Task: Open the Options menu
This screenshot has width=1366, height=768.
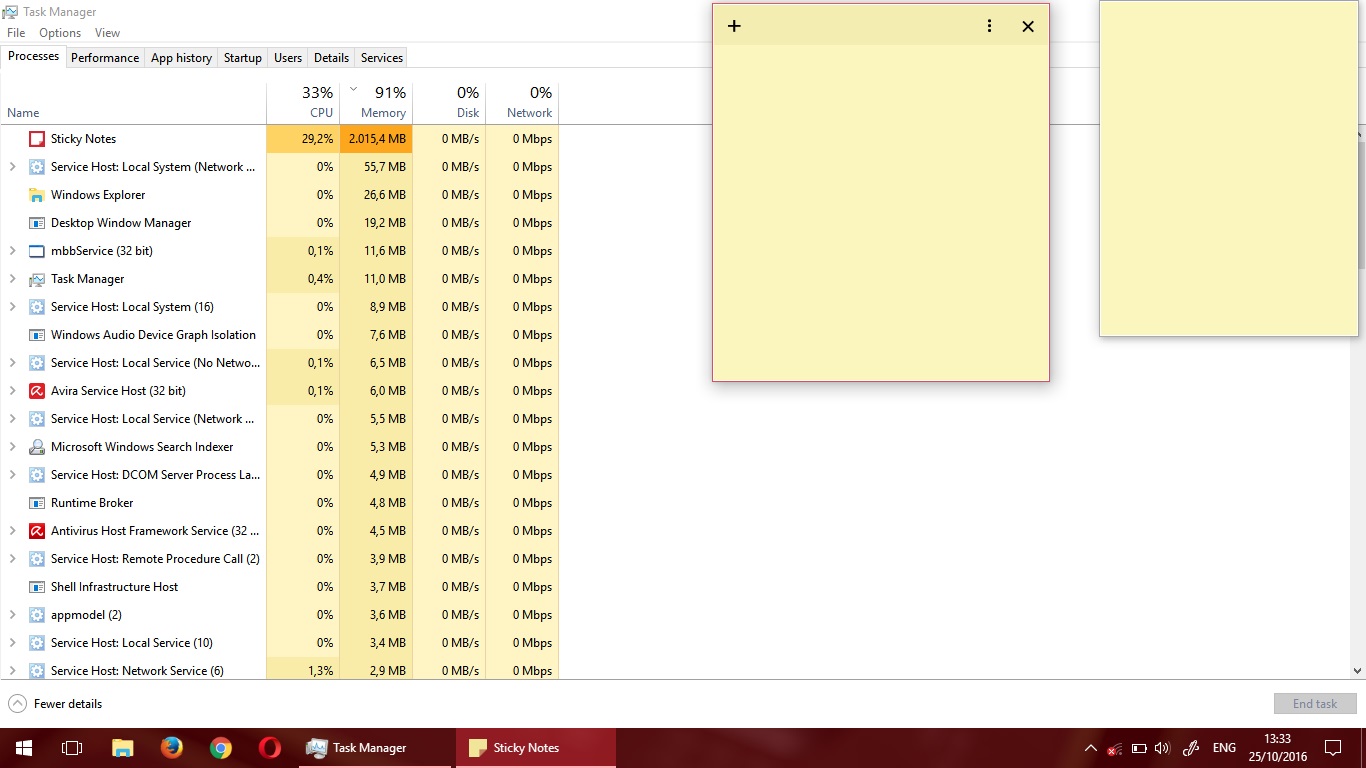Action: [60, 33]
